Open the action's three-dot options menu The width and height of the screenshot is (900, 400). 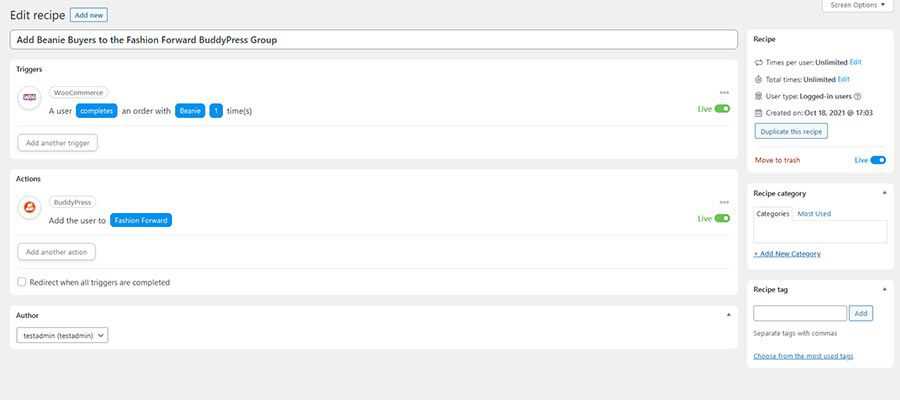724,202
